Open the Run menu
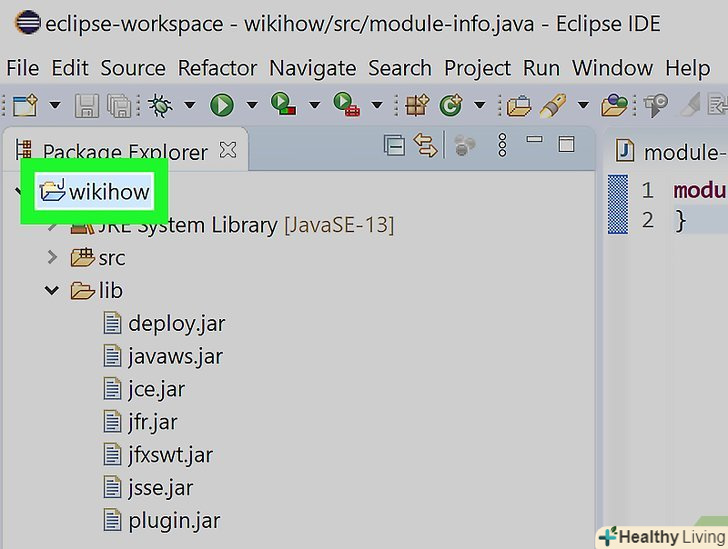This screenshot has height=549, width=728. pos(541,68)
